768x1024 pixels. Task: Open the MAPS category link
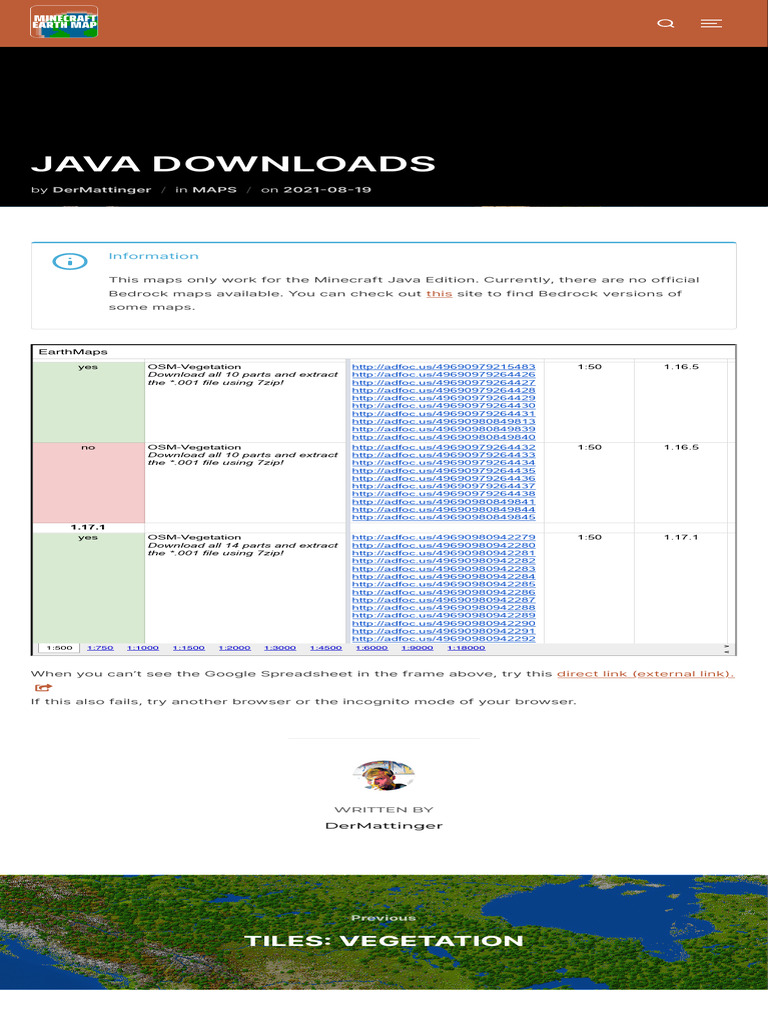tap(214, 190)
